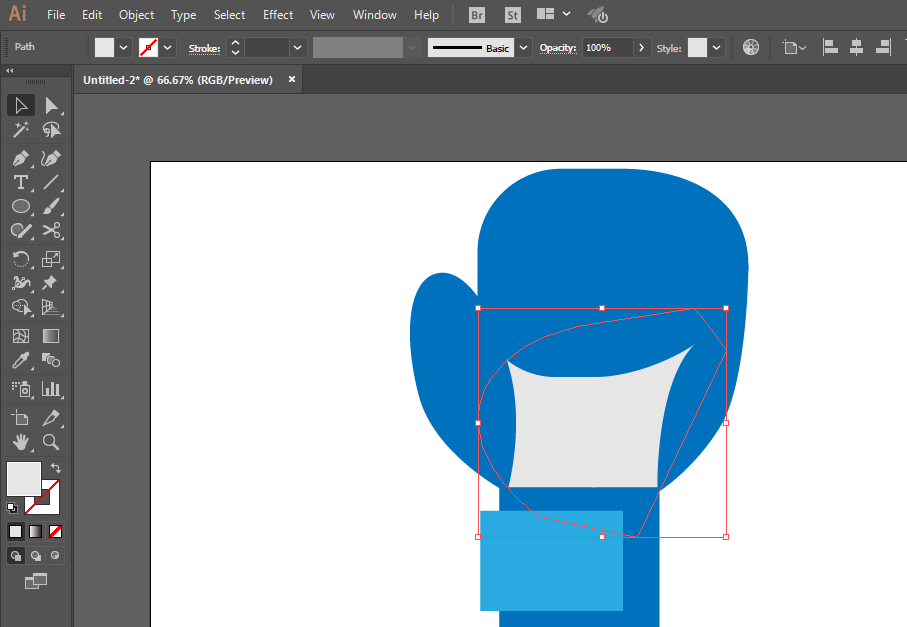This screenshot has width=907, height=627.
Task: Open the Style dropdown arrow
Action: (716, 47)
